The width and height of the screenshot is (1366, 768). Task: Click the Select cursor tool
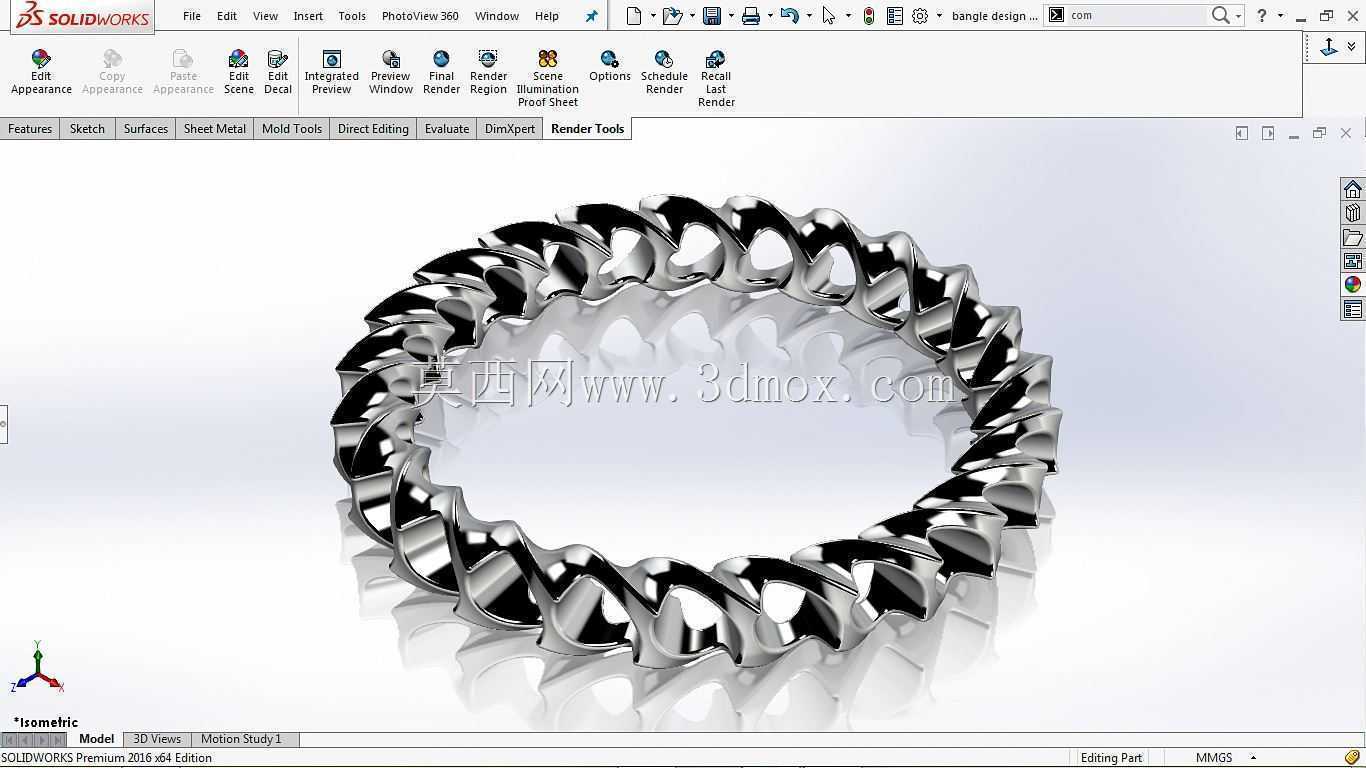[829, 15]
